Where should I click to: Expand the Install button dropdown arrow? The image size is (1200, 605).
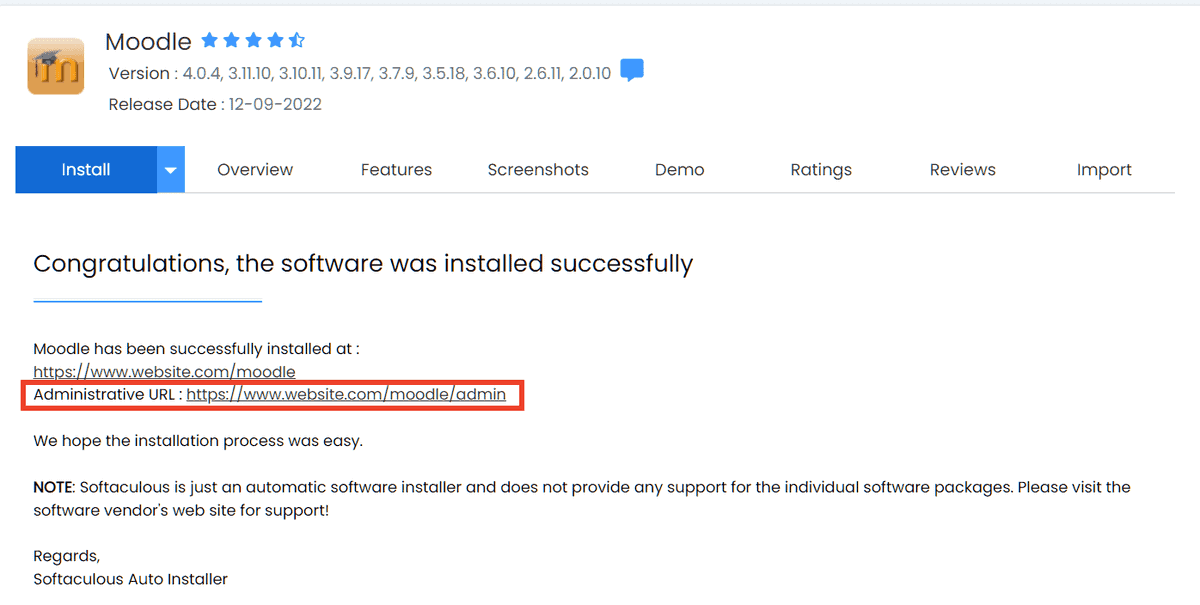tap(171, 170)
